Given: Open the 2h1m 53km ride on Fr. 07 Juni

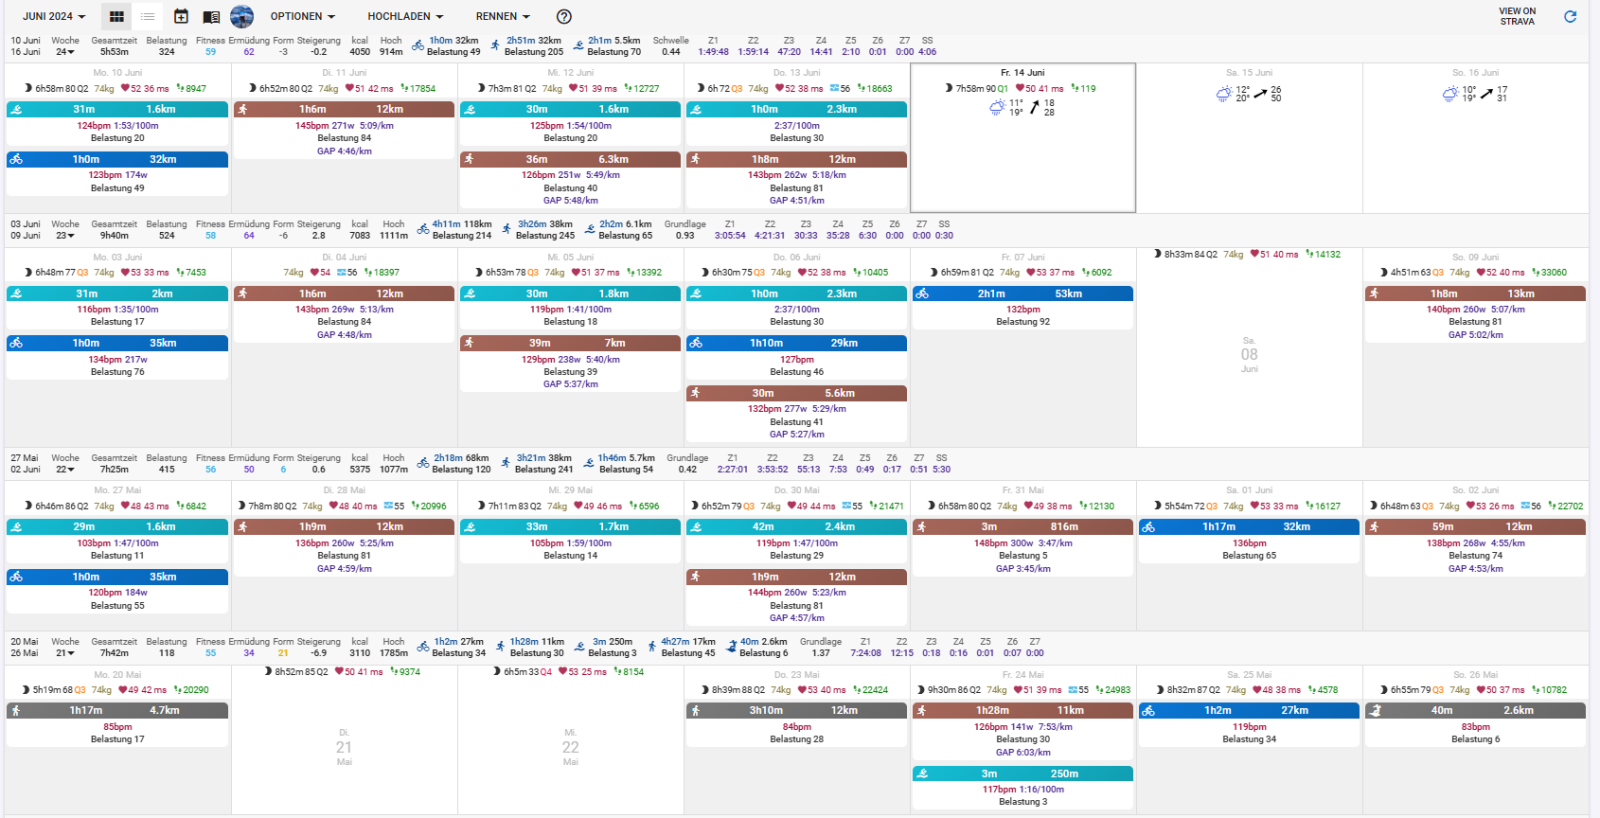Looking at the screenshot, I should click(x=1022, y=294).
